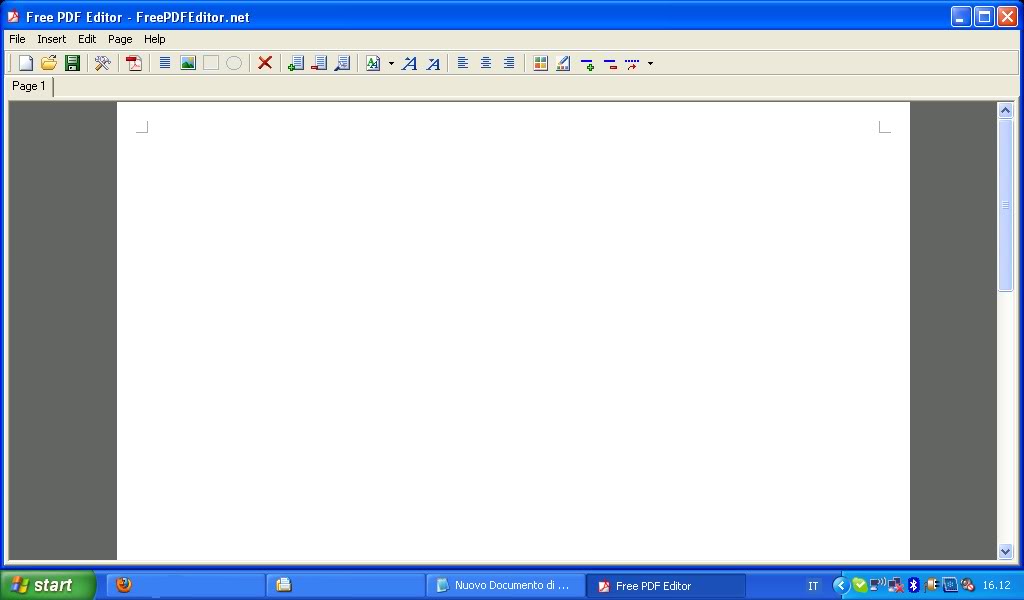Create a new document using toolbar icon
The width and height of the screenshot is (1024, 600).
pos(26,63)
